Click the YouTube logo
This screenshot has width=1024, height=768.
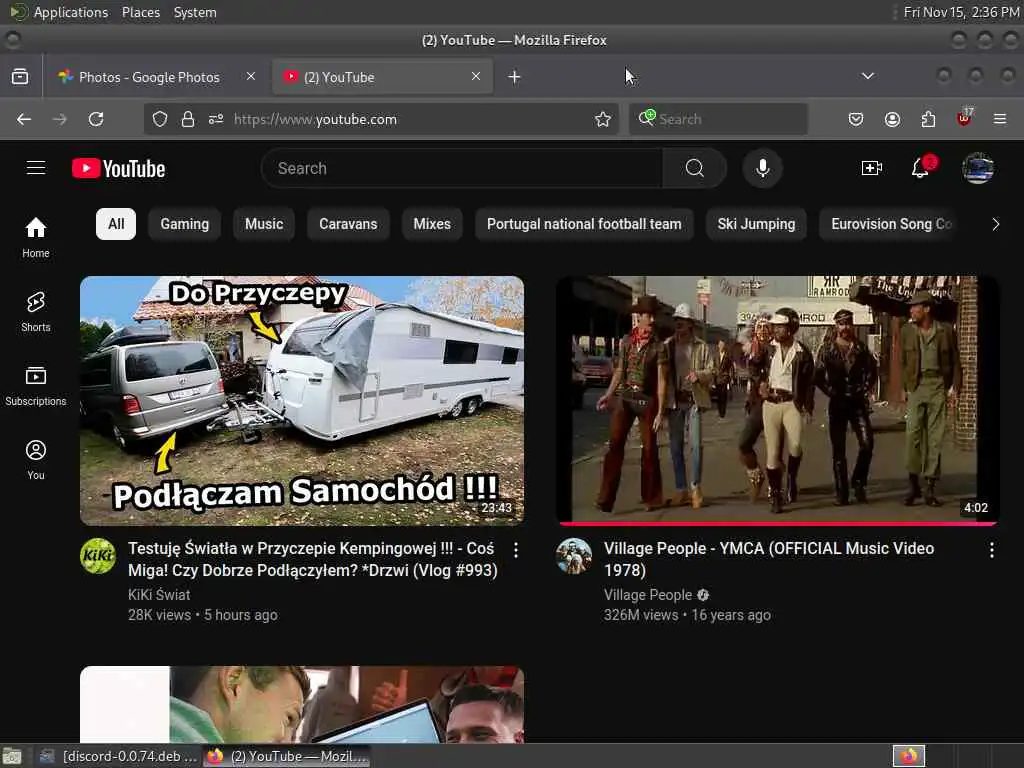[x=118, y=168]
